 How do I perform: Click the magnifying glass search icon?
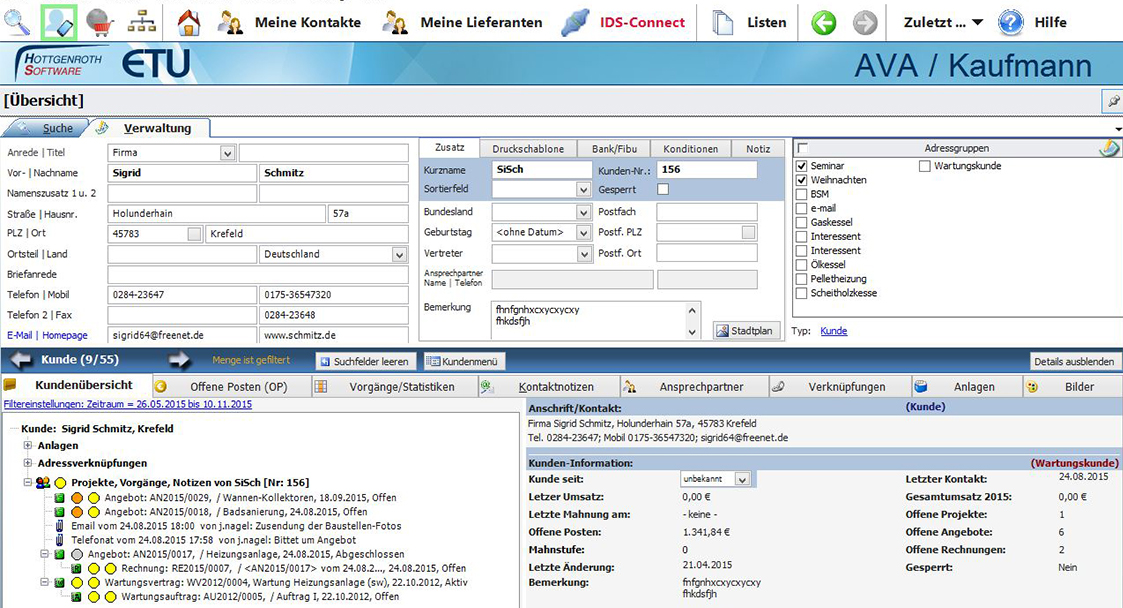coord(17,22)
